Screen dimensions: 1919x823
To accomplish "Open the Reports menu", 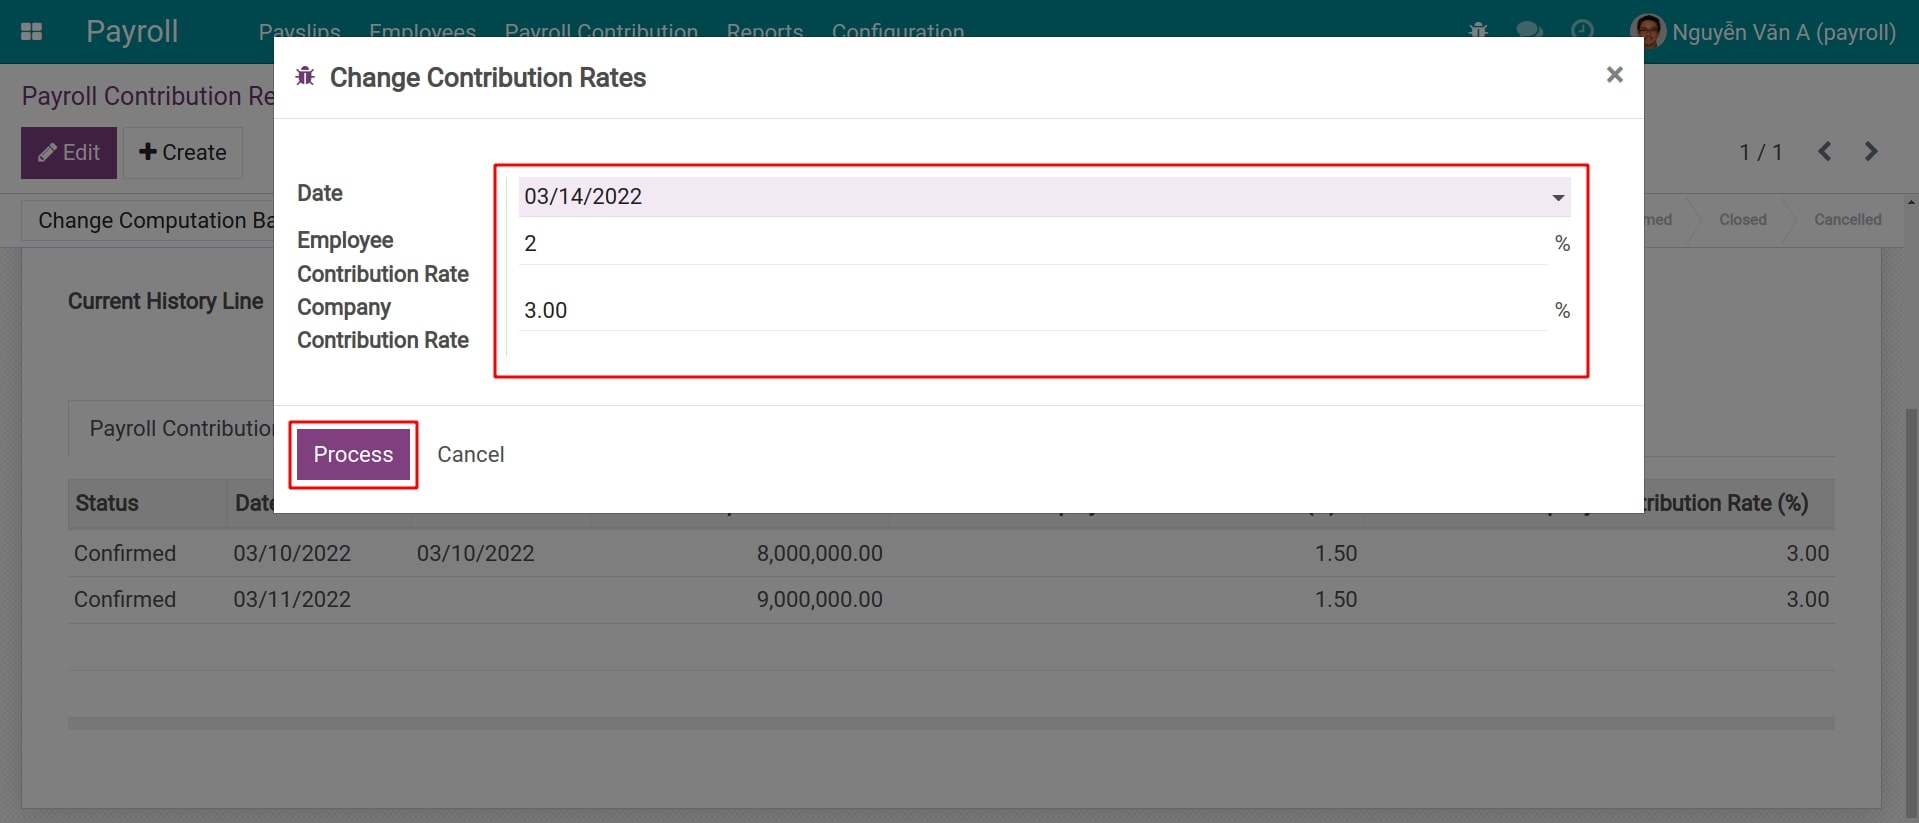I will click(764, 30).
